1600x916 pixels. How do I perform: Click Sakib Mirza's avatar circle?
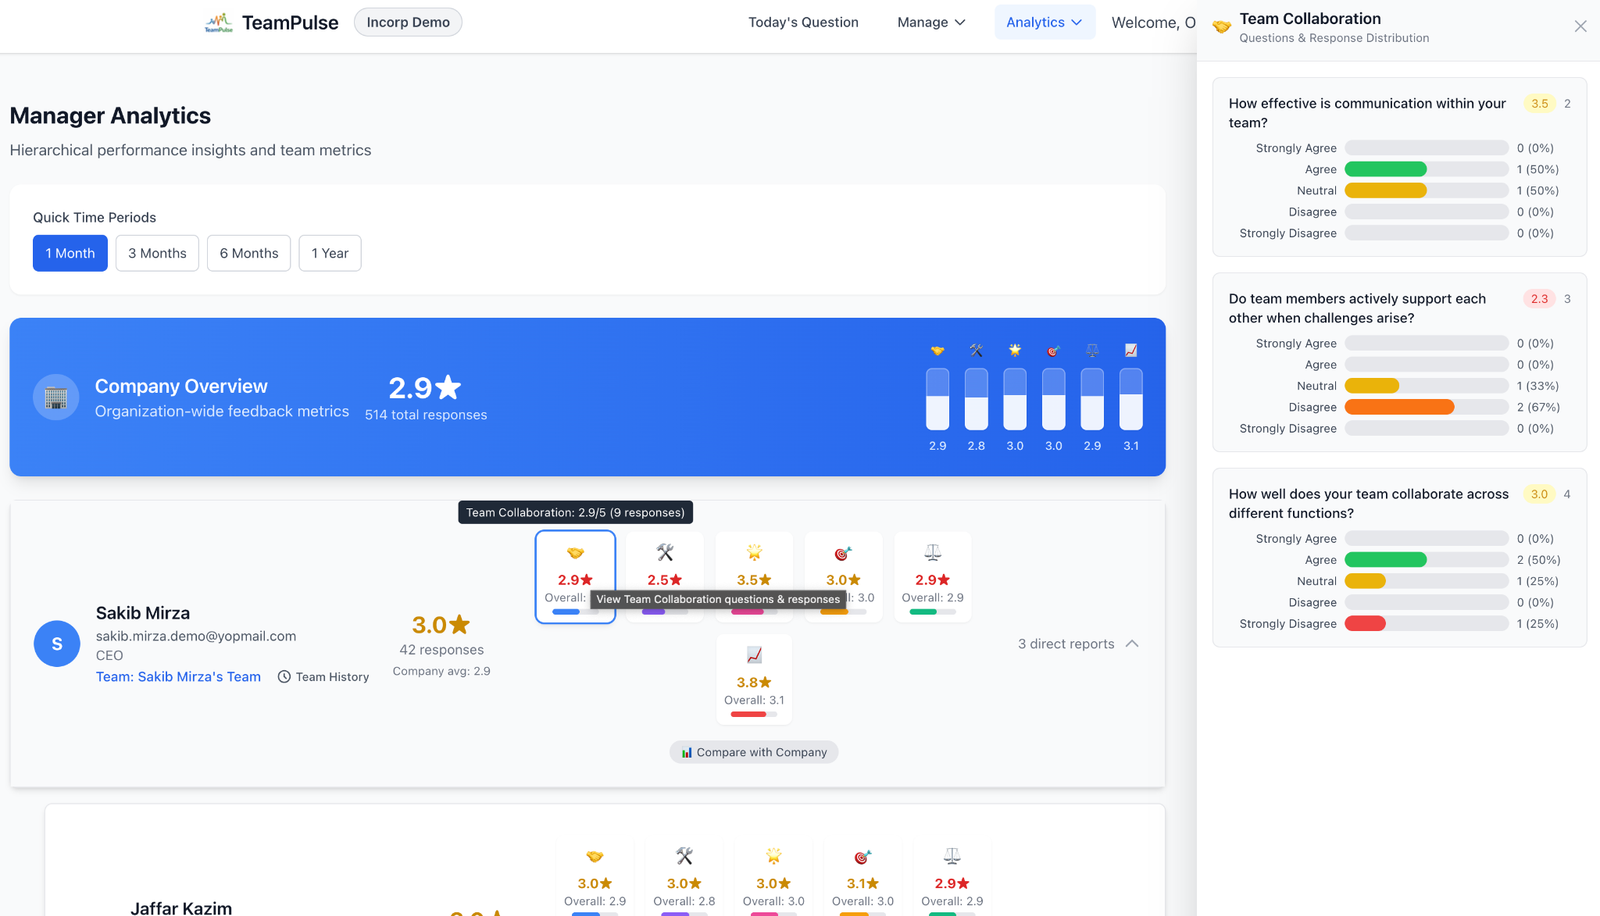point(57,644)
